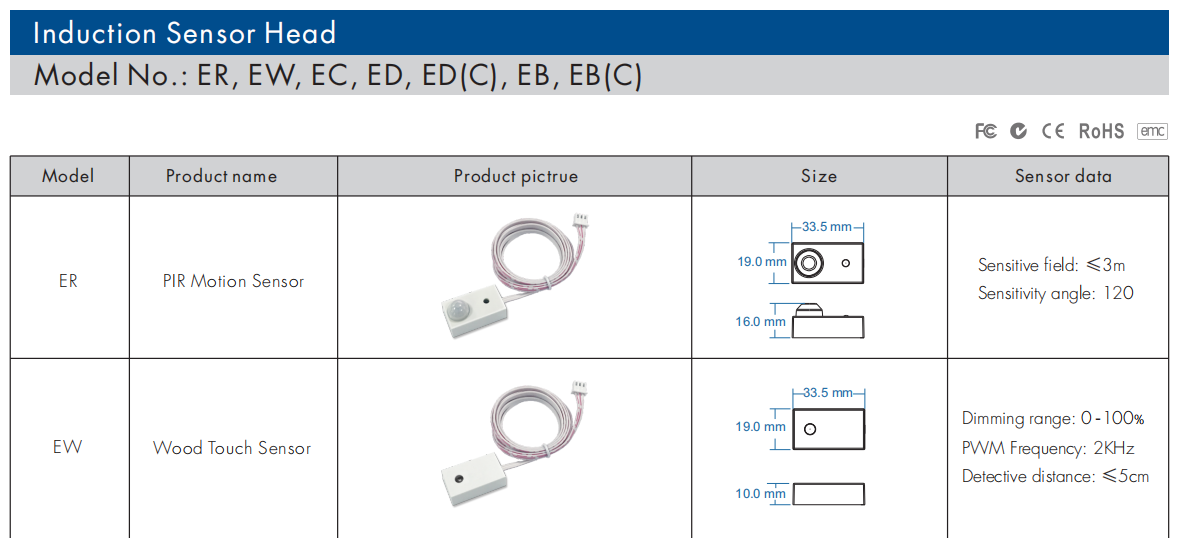Click the Model column header
The height and width of the screenshot is (538, 1192).
click(x=69, y=176)
